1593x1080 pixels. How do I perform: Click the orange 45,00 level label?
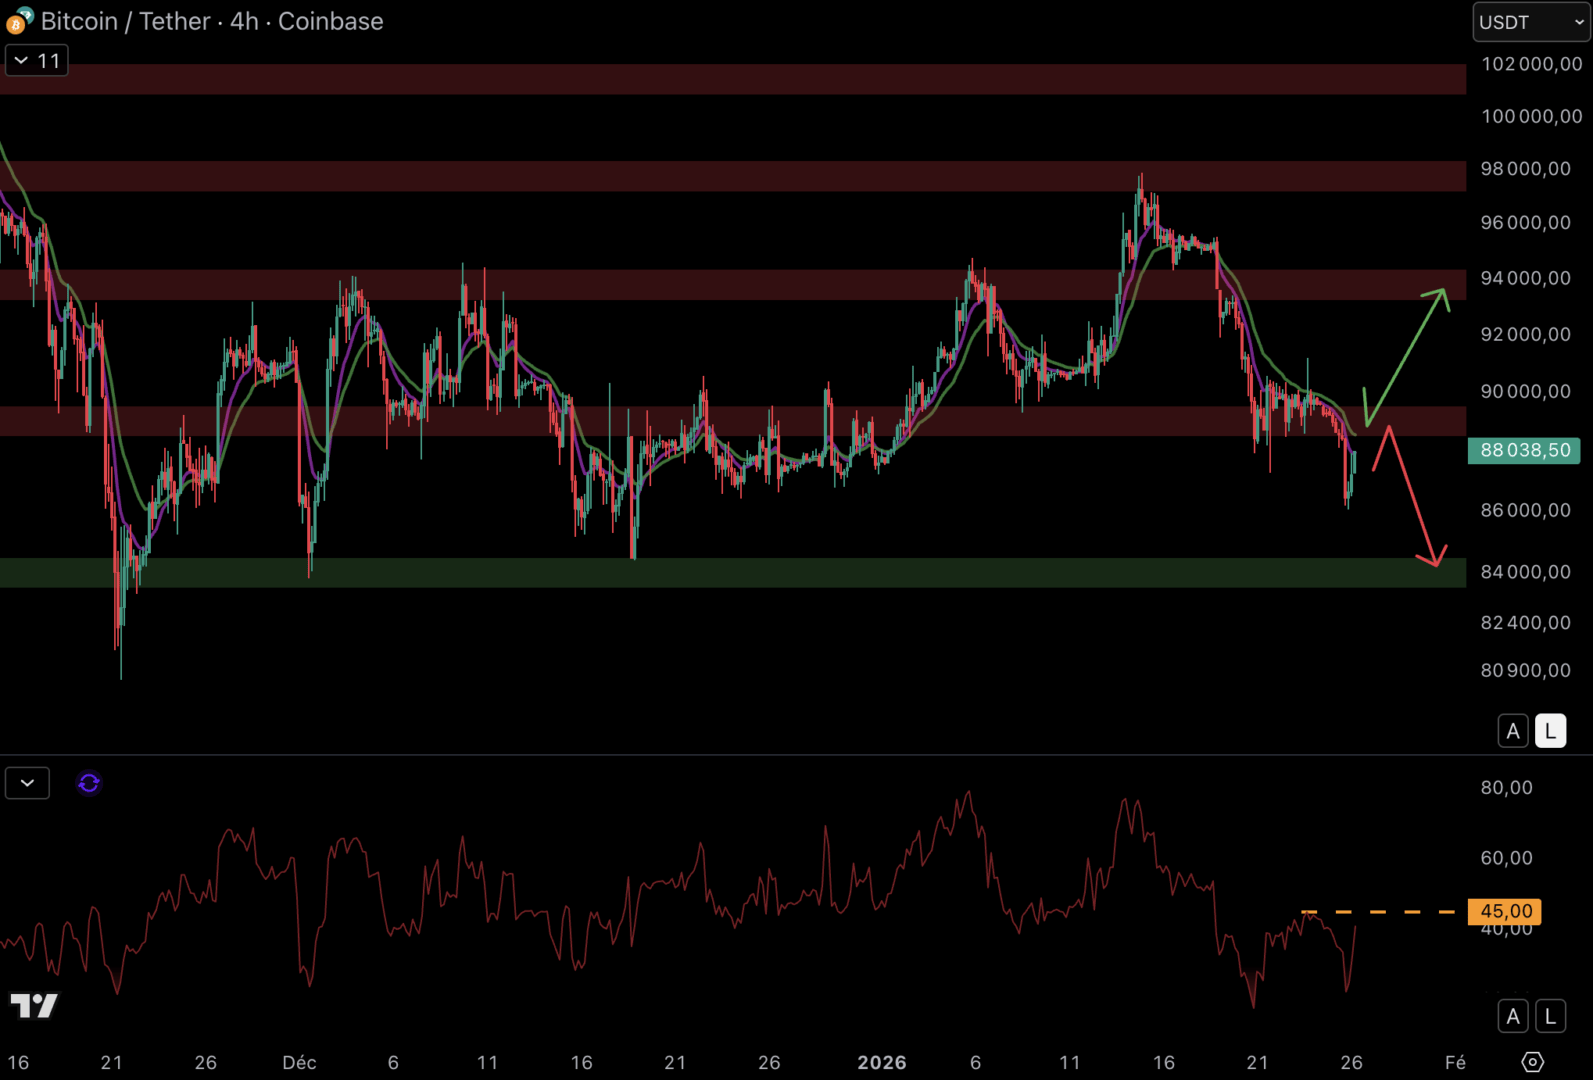(x=1504, y=911)
